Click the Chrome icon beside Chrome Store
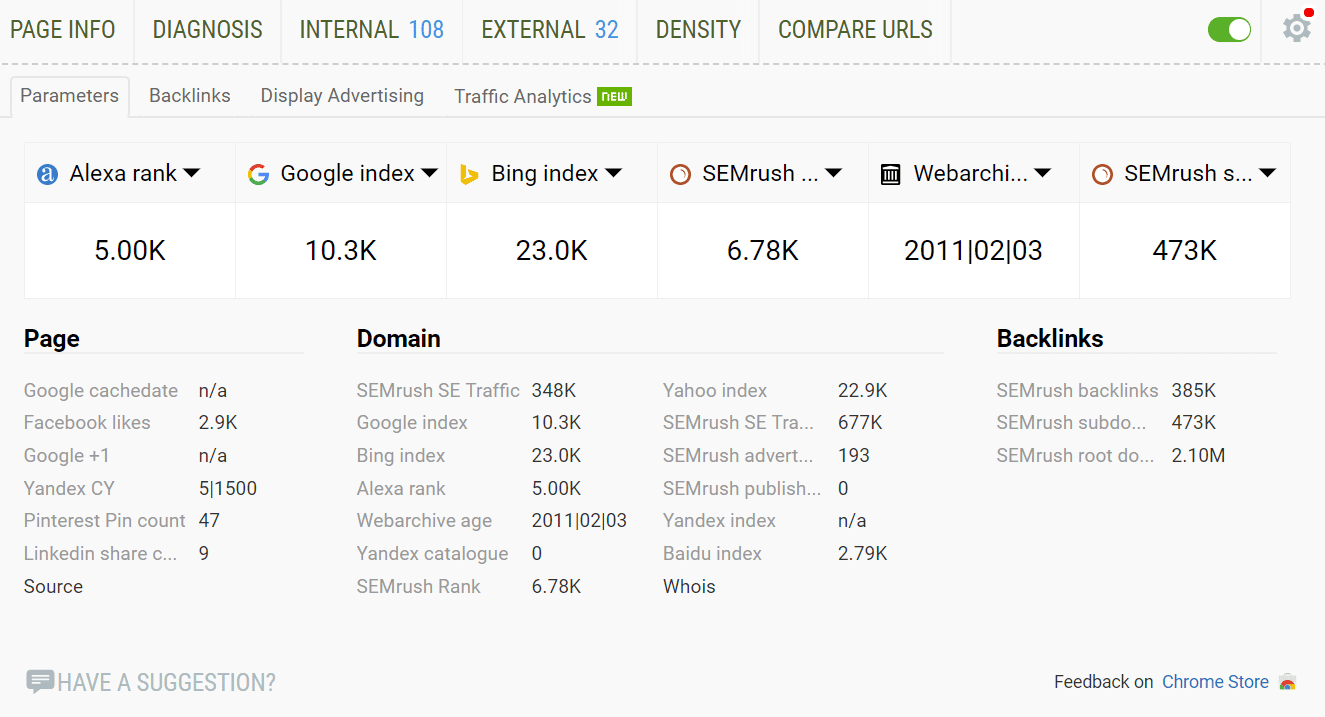 coord(1288,682)
